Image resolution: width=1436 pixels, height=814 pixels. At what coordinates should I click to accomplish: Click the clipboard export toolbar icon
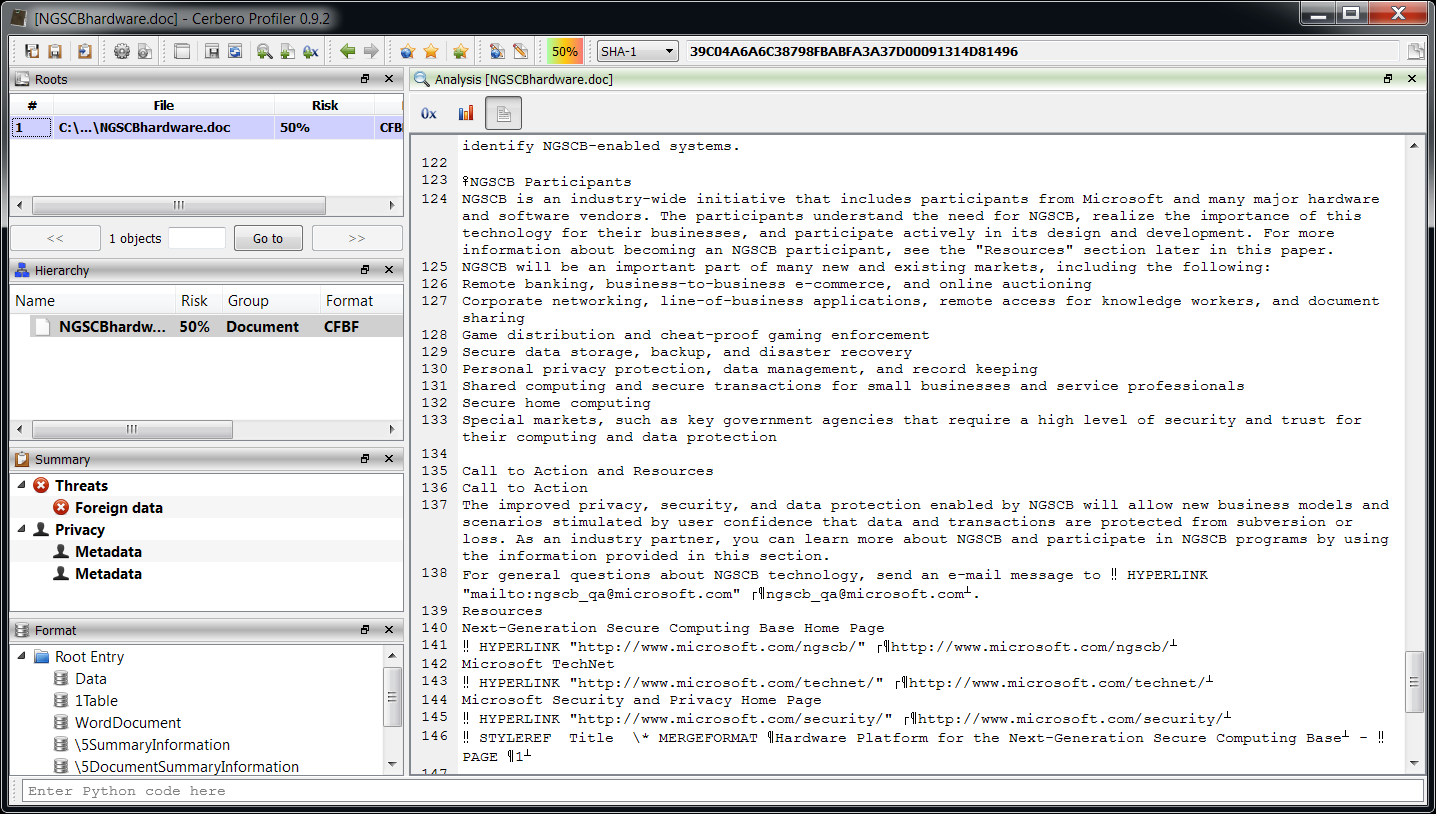85,51
